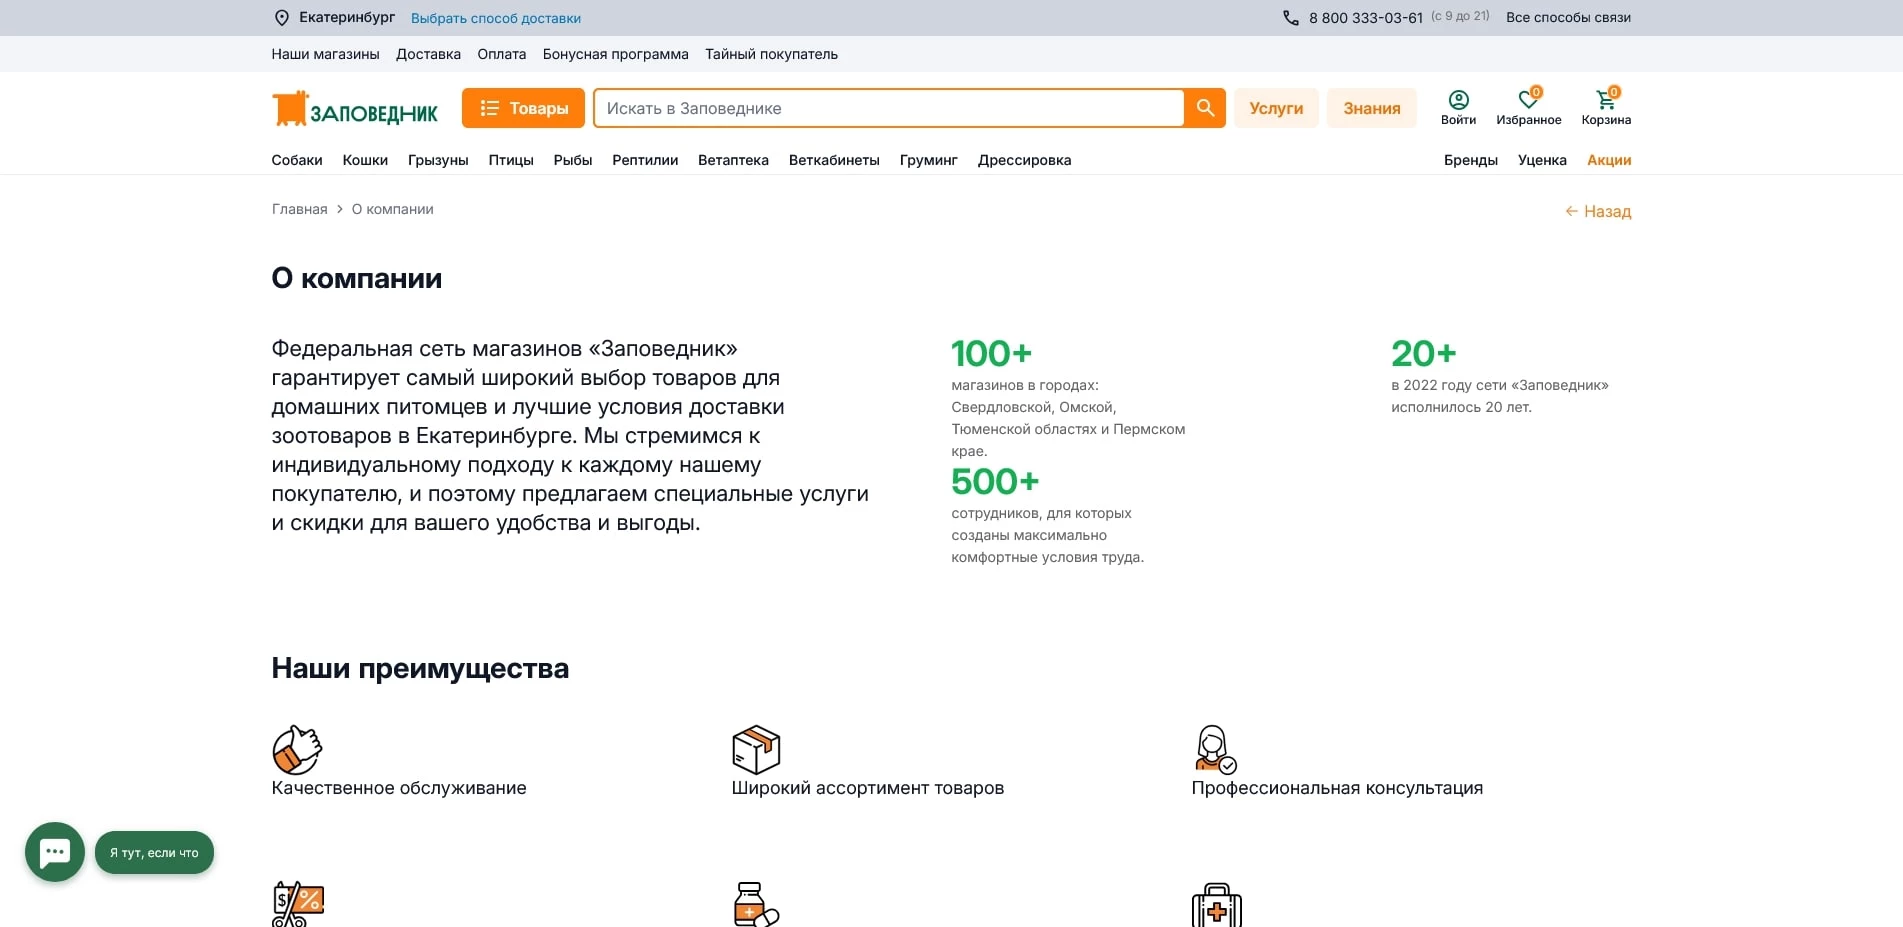Open the Ветаптека menu item

[734, 160]
